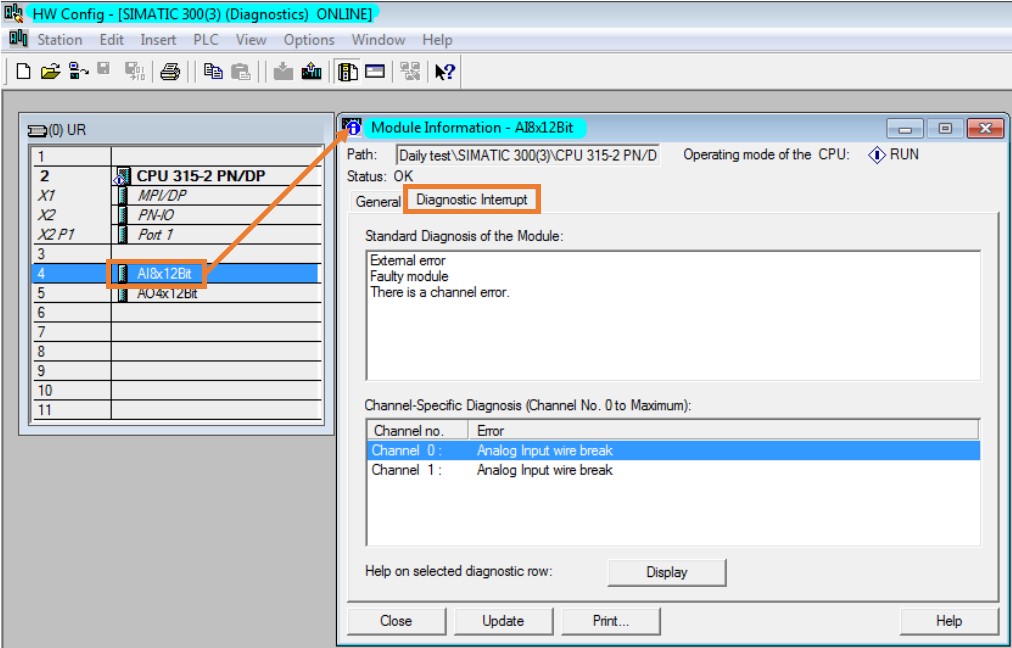Select rack slot 11 row
This screenshot has width=1012, height=648.
click(177, 409)
